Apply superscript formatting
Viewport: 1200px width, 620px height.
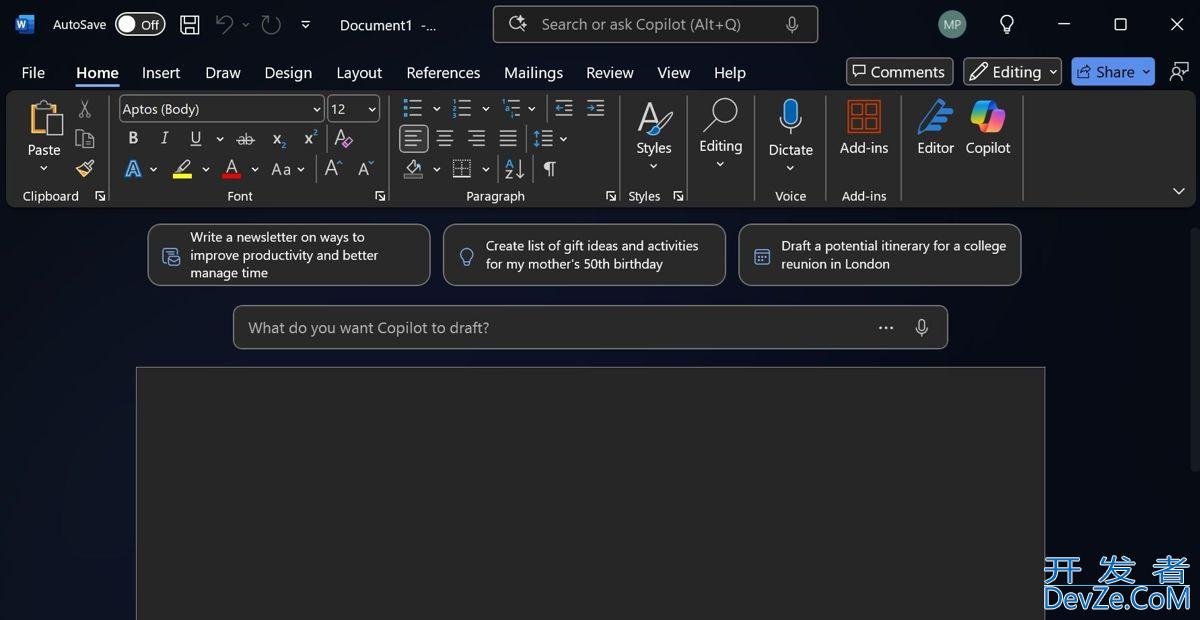click(x=311, y=139)
